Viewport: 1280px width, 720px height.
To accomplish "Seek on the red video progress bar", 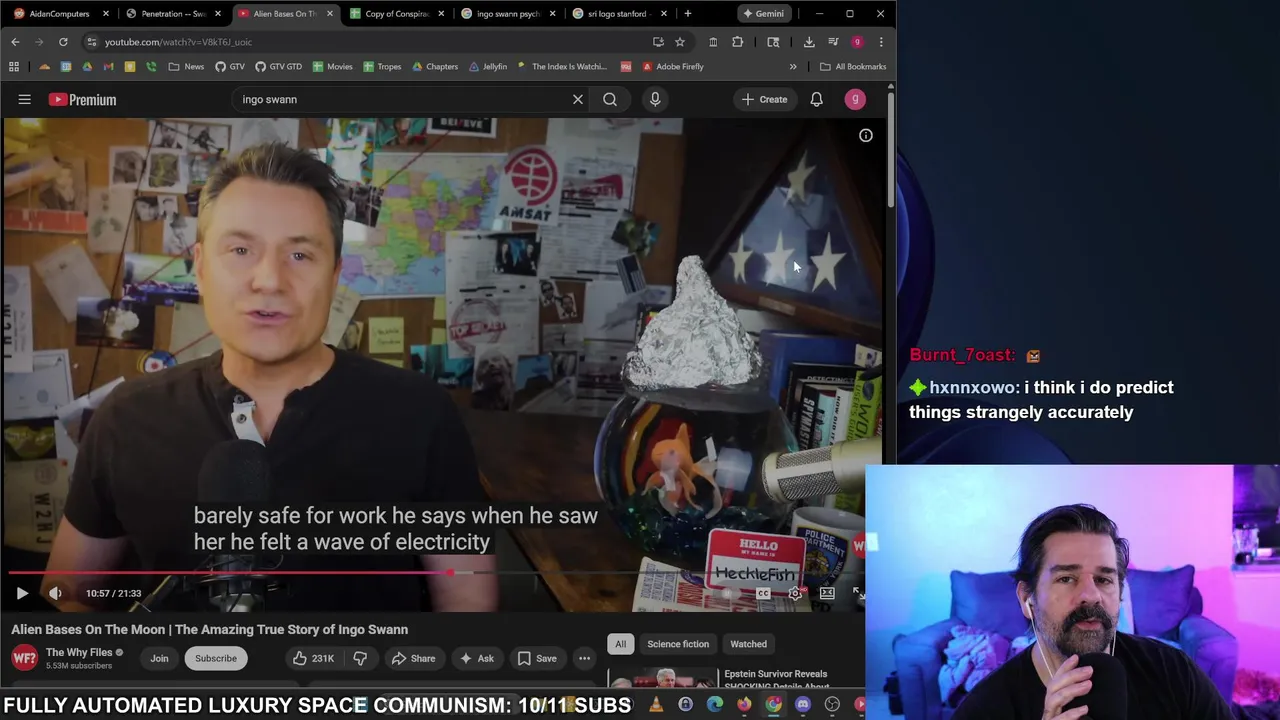I will click(x=437, y=573).
